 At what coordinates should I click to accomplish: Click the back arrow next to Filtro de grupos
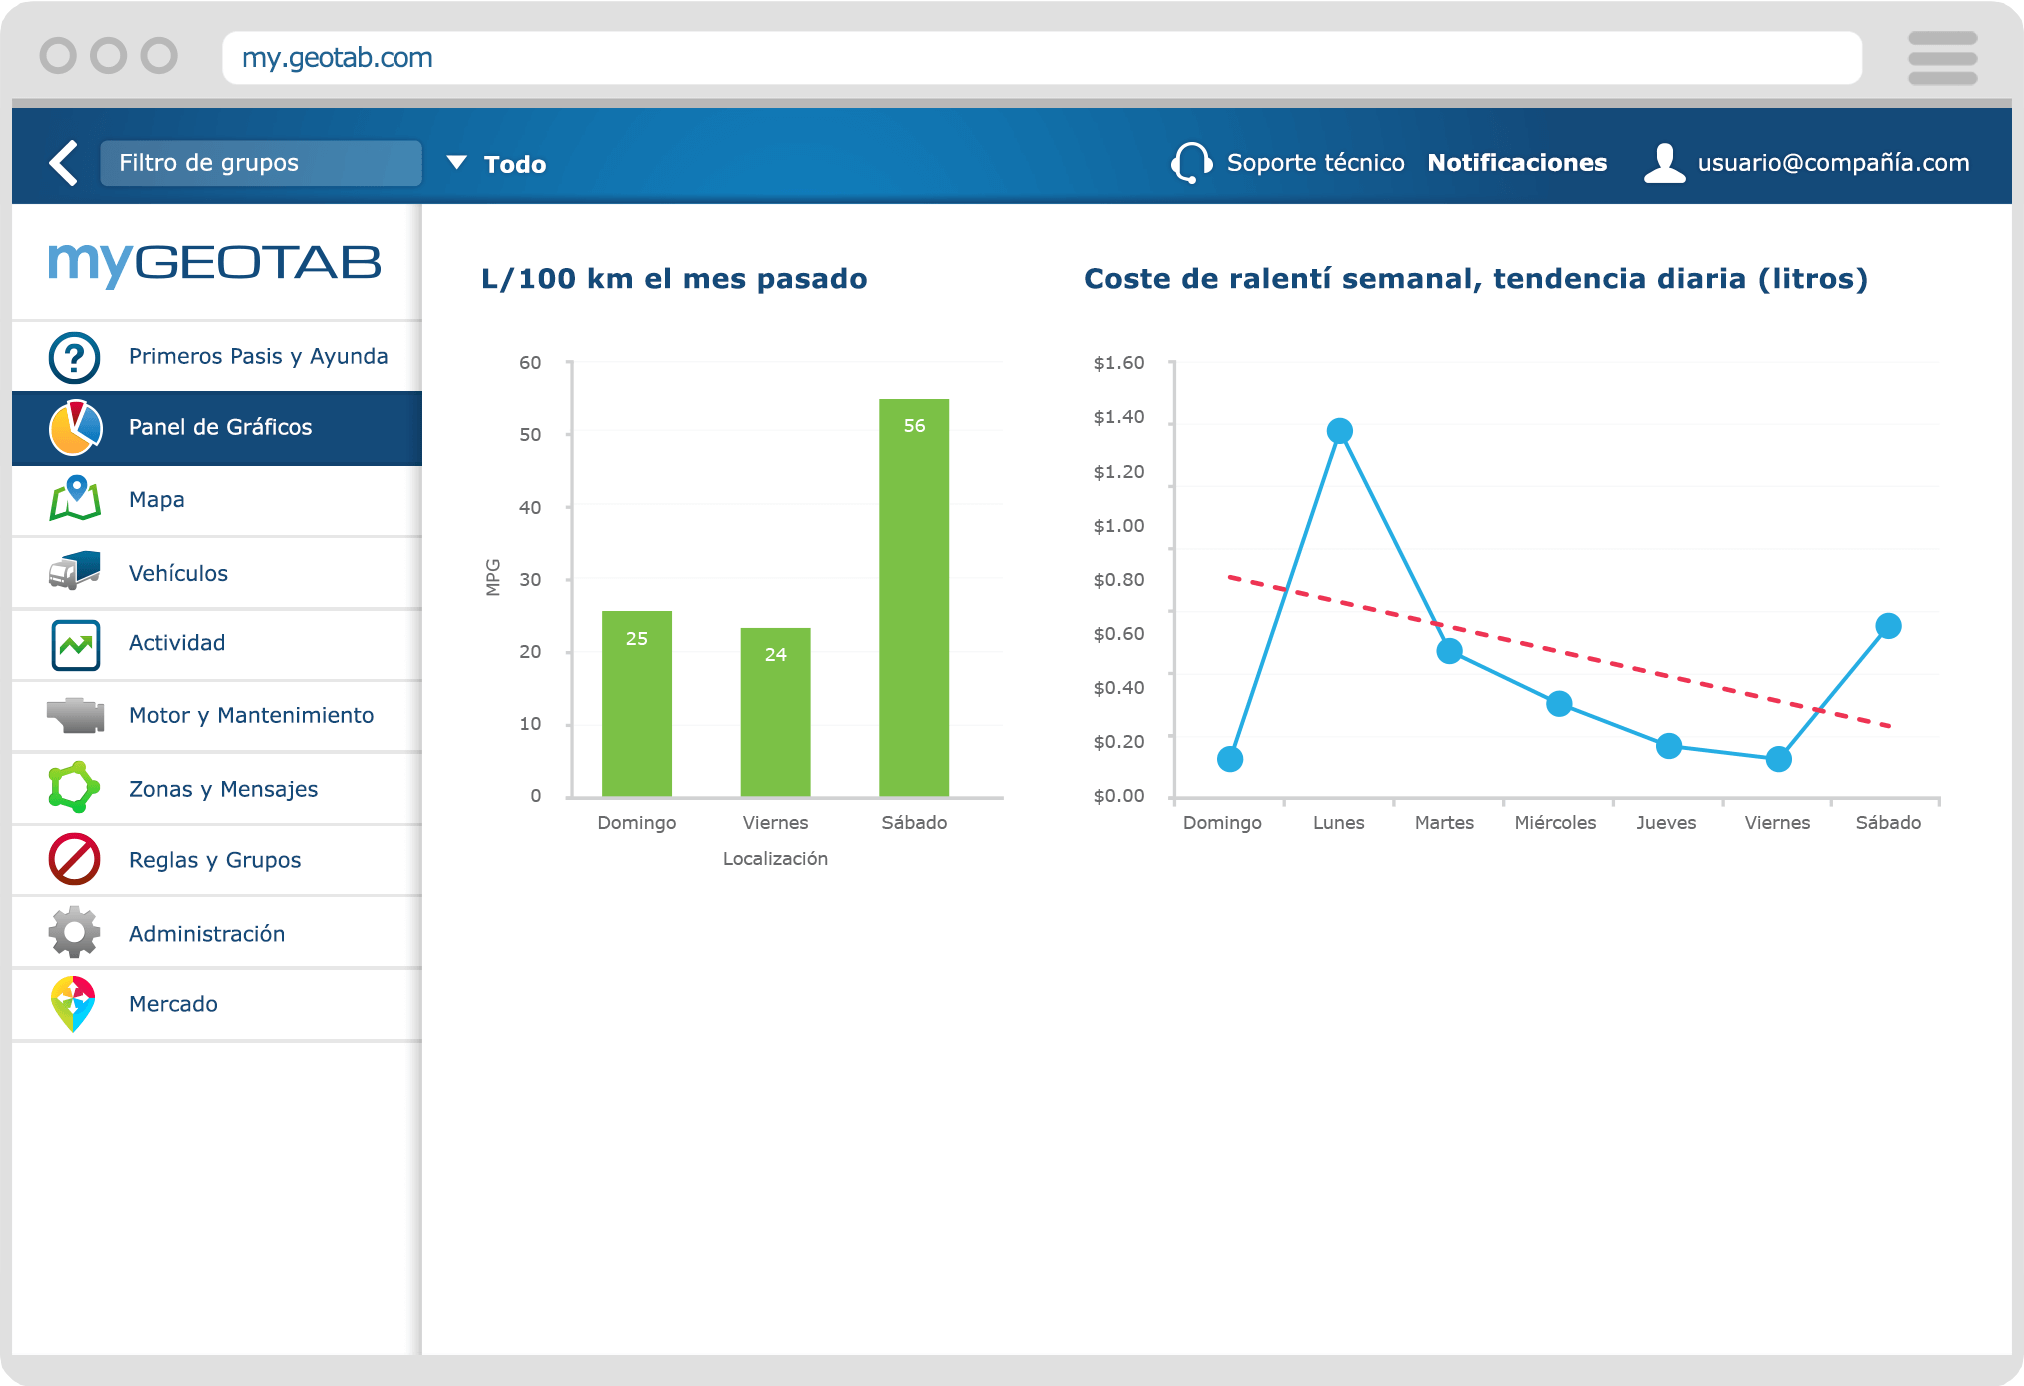click(63, 162)
